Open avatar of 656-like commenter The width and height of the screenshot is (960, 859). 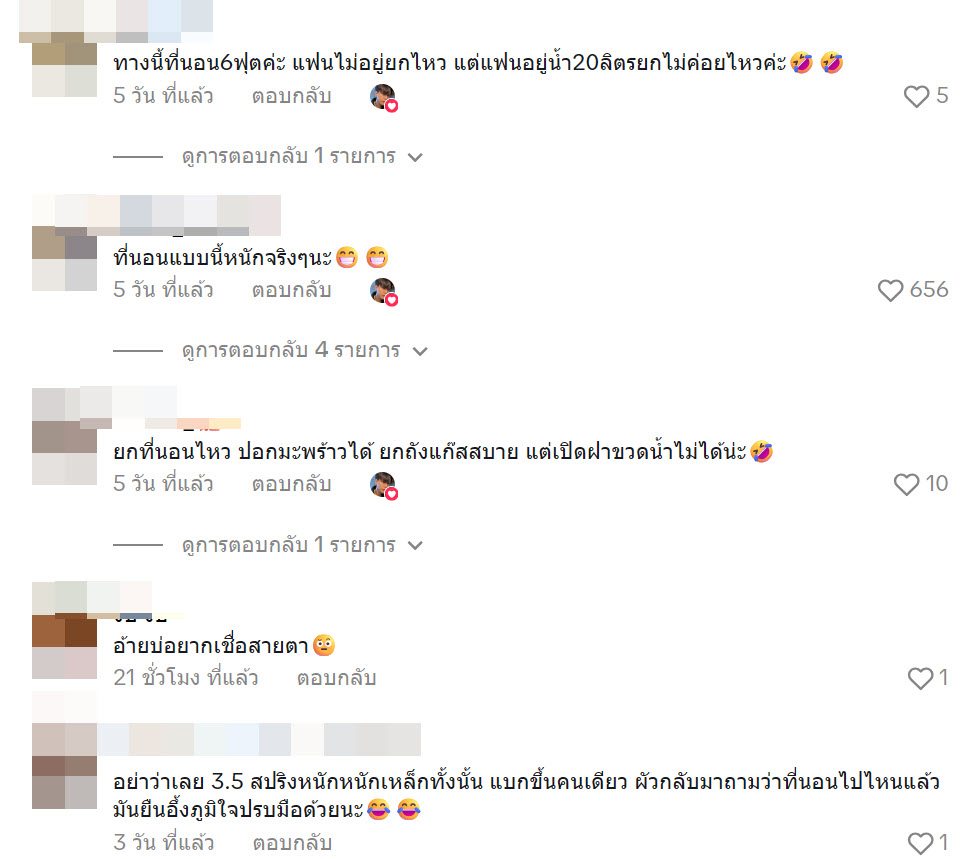point(64,258)
